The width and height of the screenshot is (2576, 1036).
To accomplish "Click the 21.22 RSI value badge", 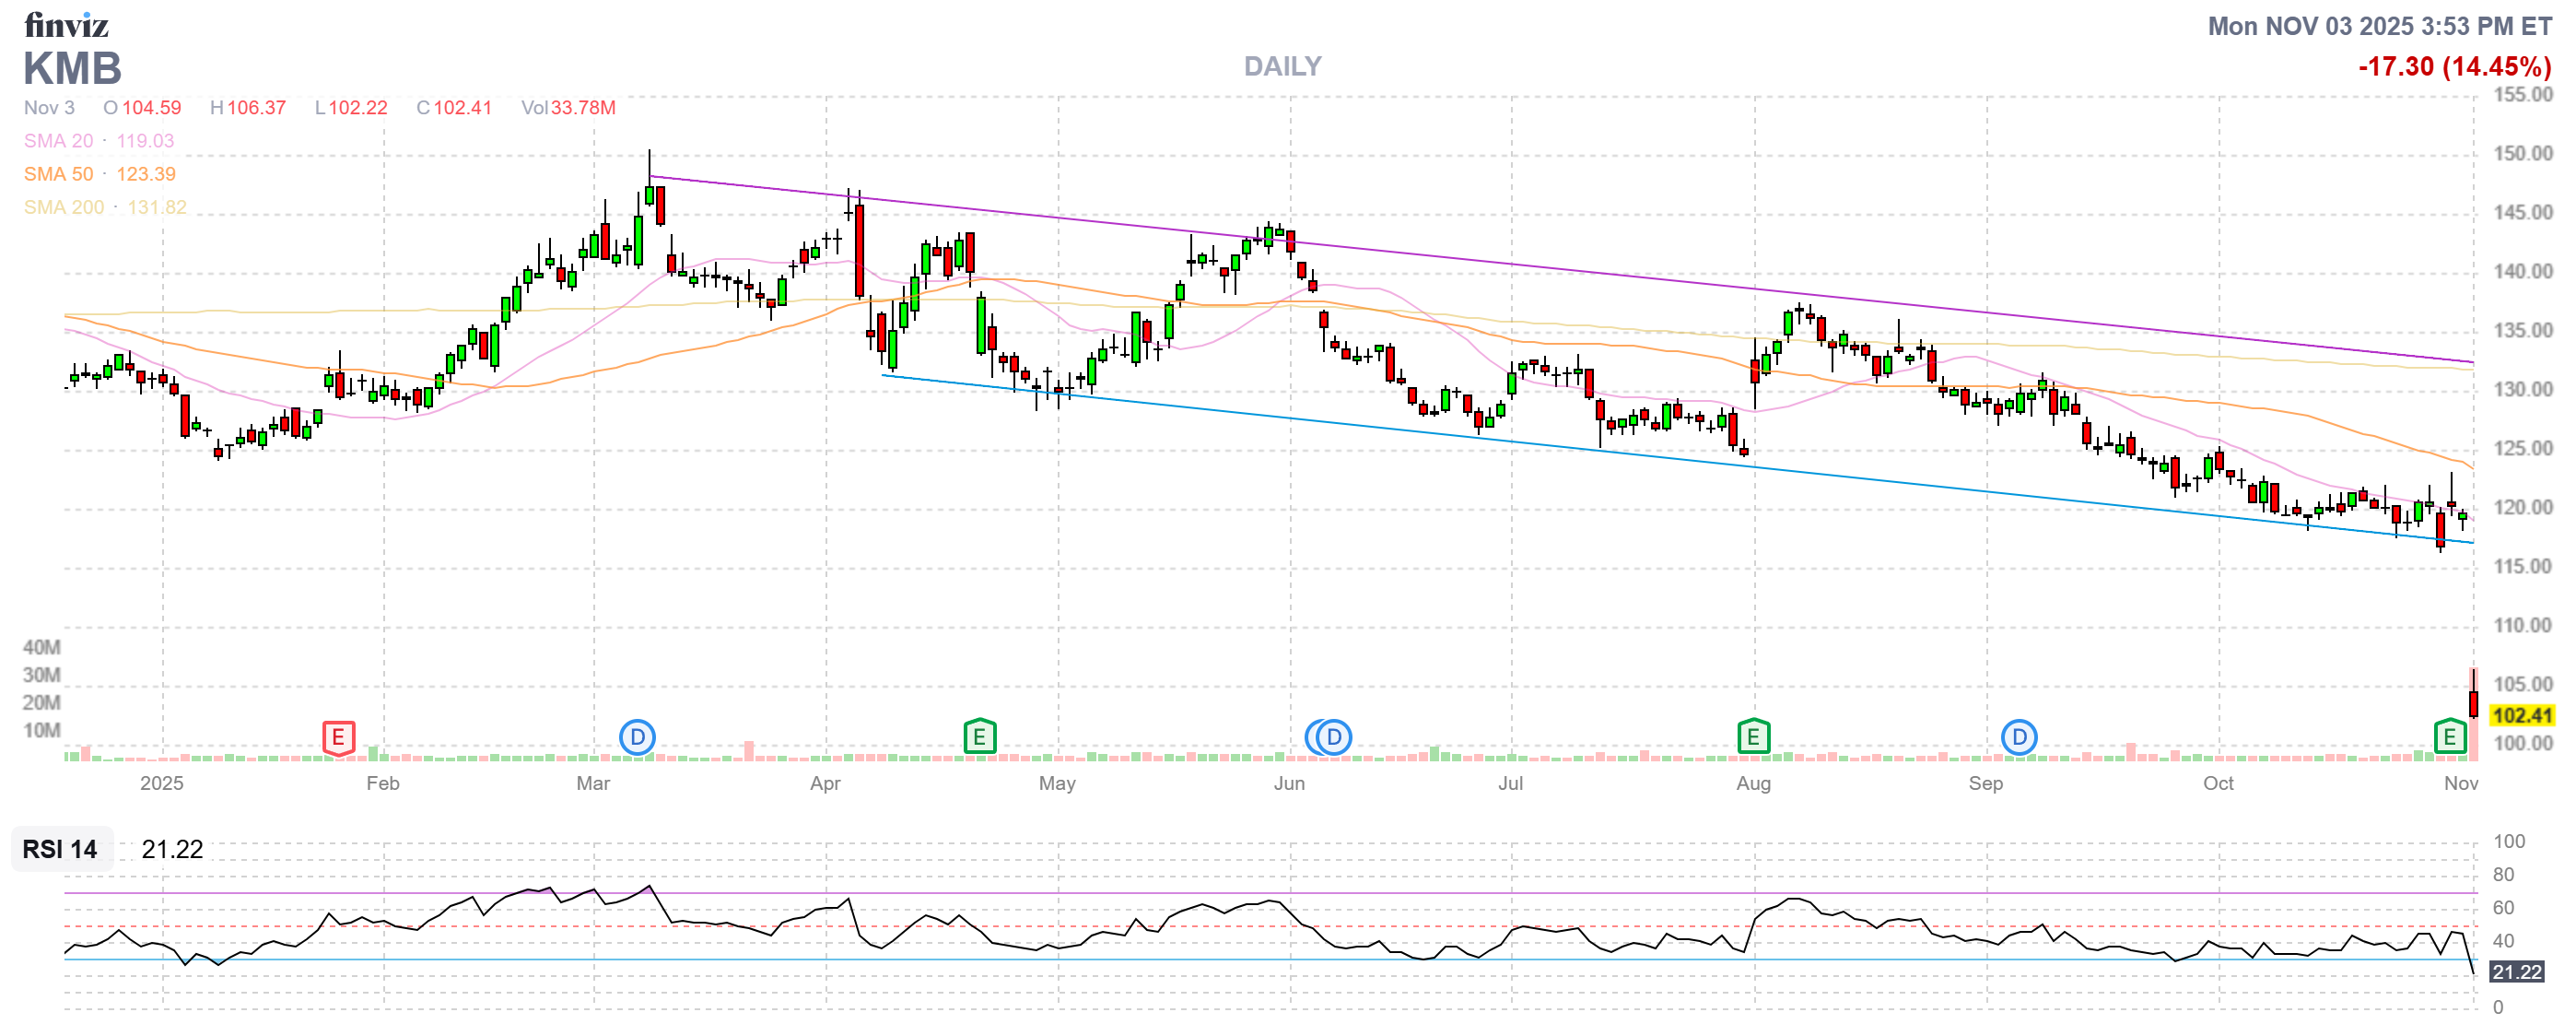I will pyautogui.click(x=2516, y=972).
